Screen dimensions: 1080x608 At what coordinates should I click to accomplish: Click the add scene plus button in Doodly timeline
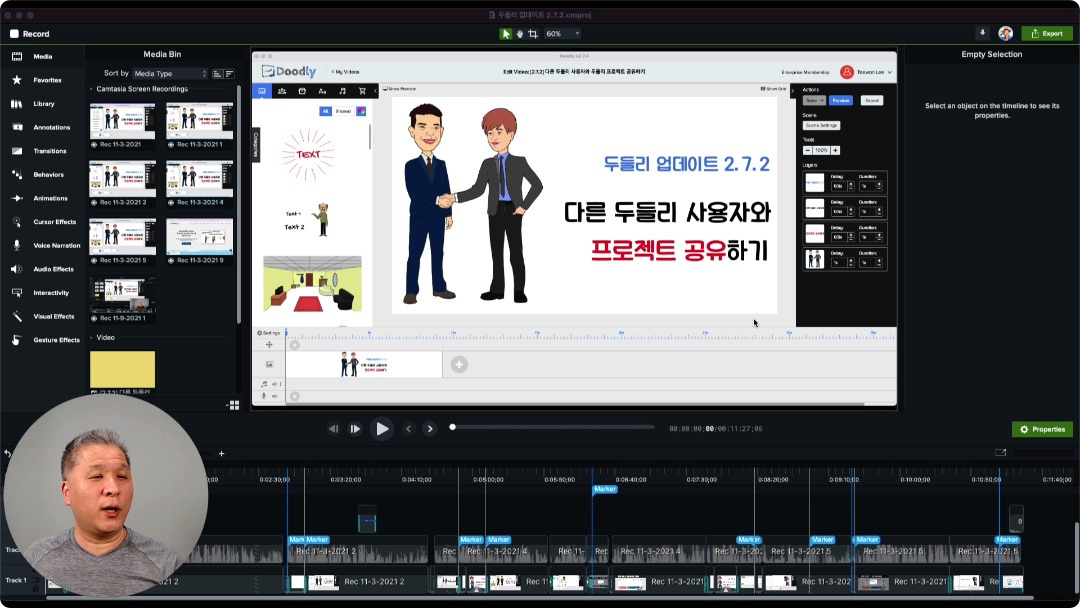pyautogui.click(x=459, y=364)
